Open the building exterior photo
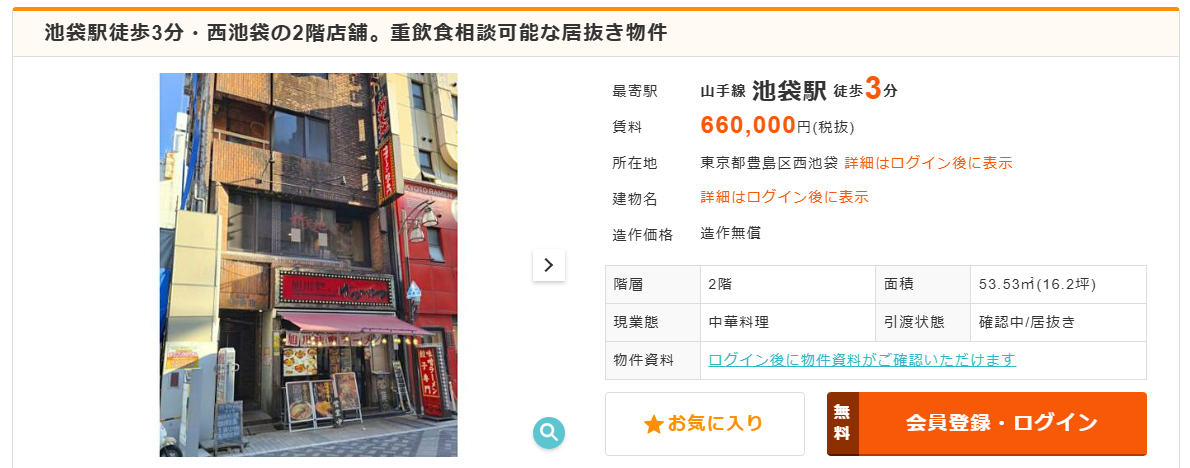The image size is (1190, 468). click(x=308, y=265)
